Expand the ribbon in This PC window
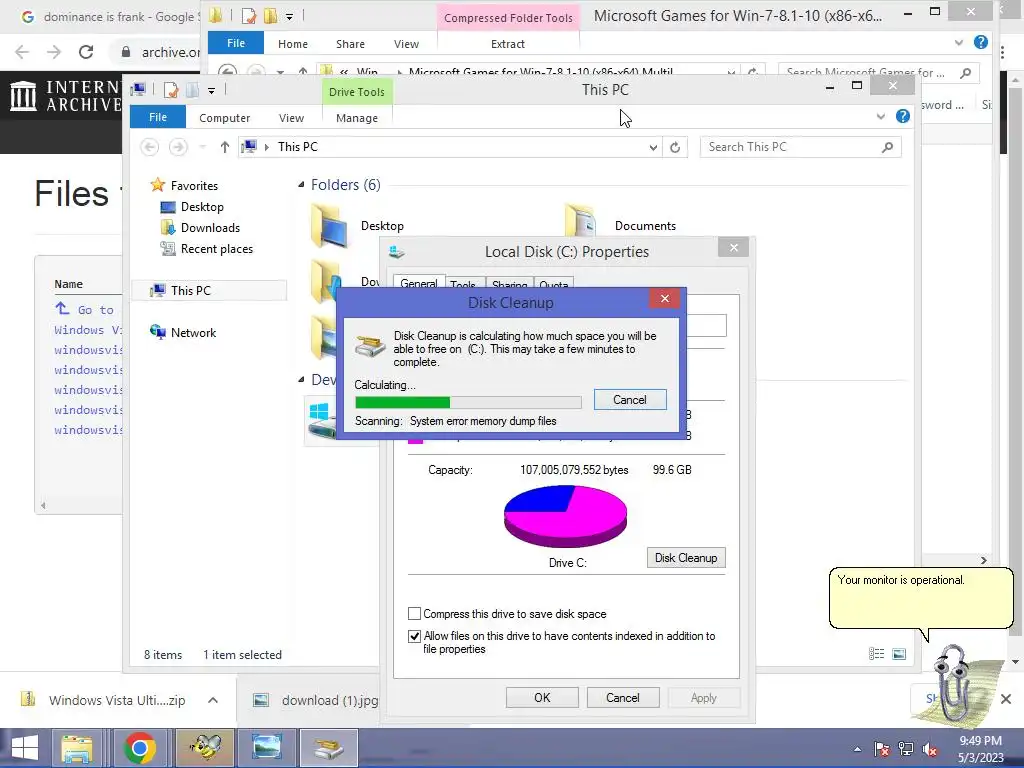Viewport: 1024px width, 768px height. point(880,116)
